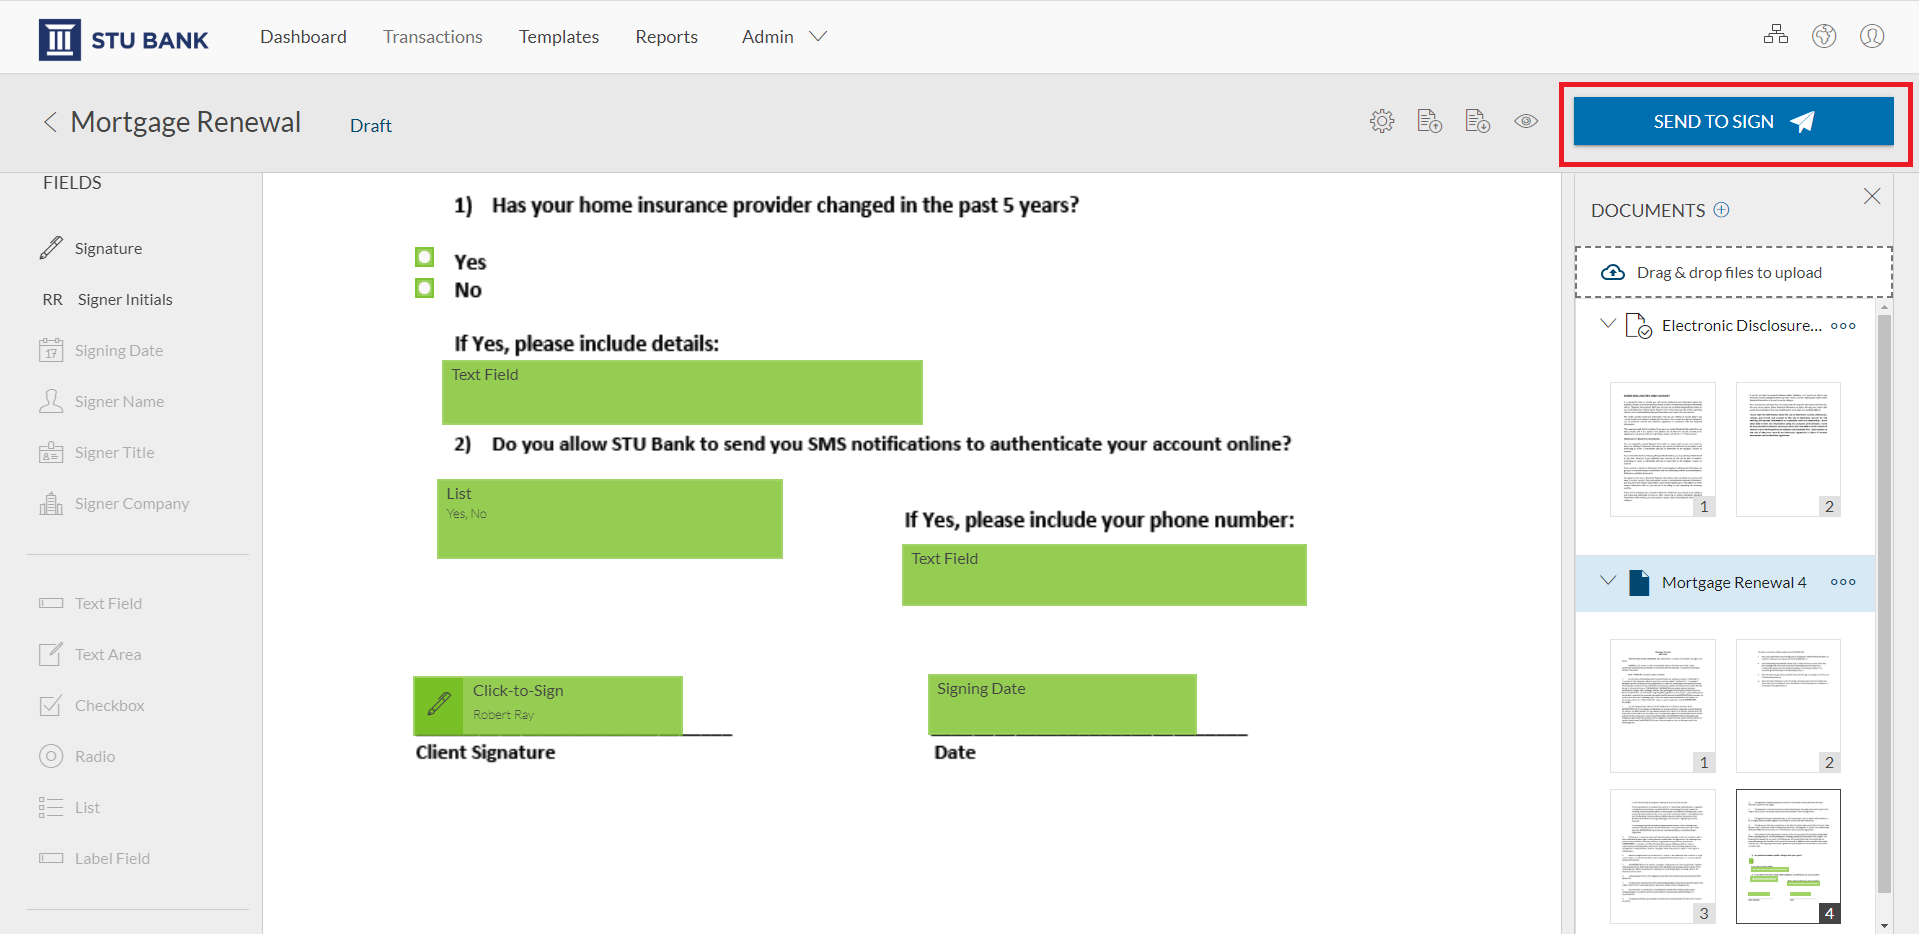The width and height of the screenshot is (1919, 934).
Task: Click the SEND TO SIGN button
Action: point(1733,121)
